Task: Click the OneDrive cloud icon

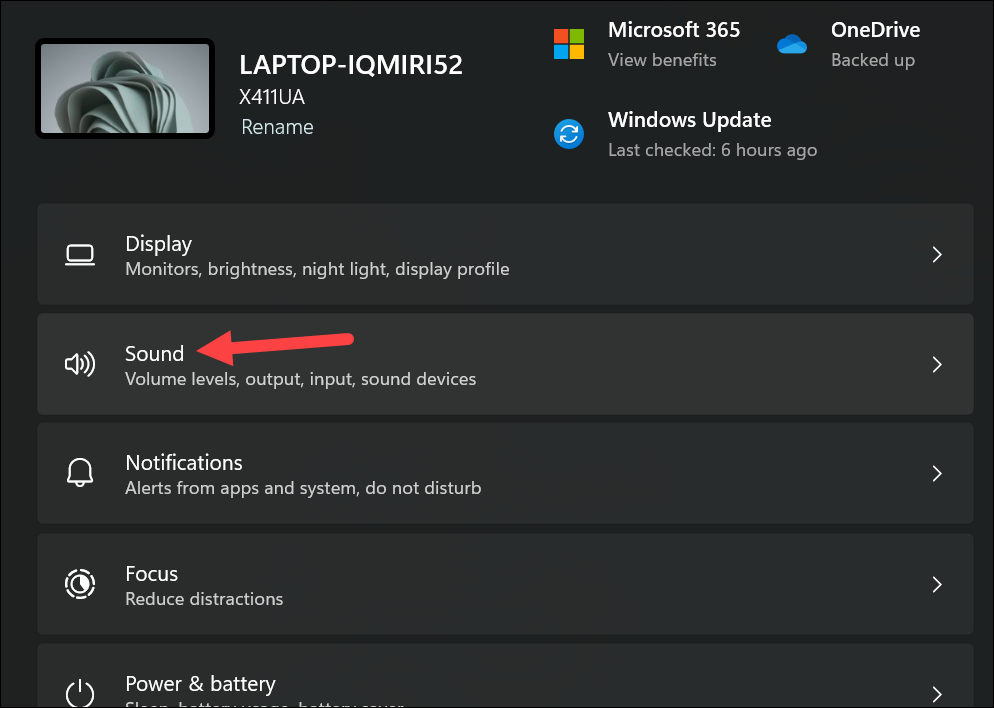Action: click(792, 44)
